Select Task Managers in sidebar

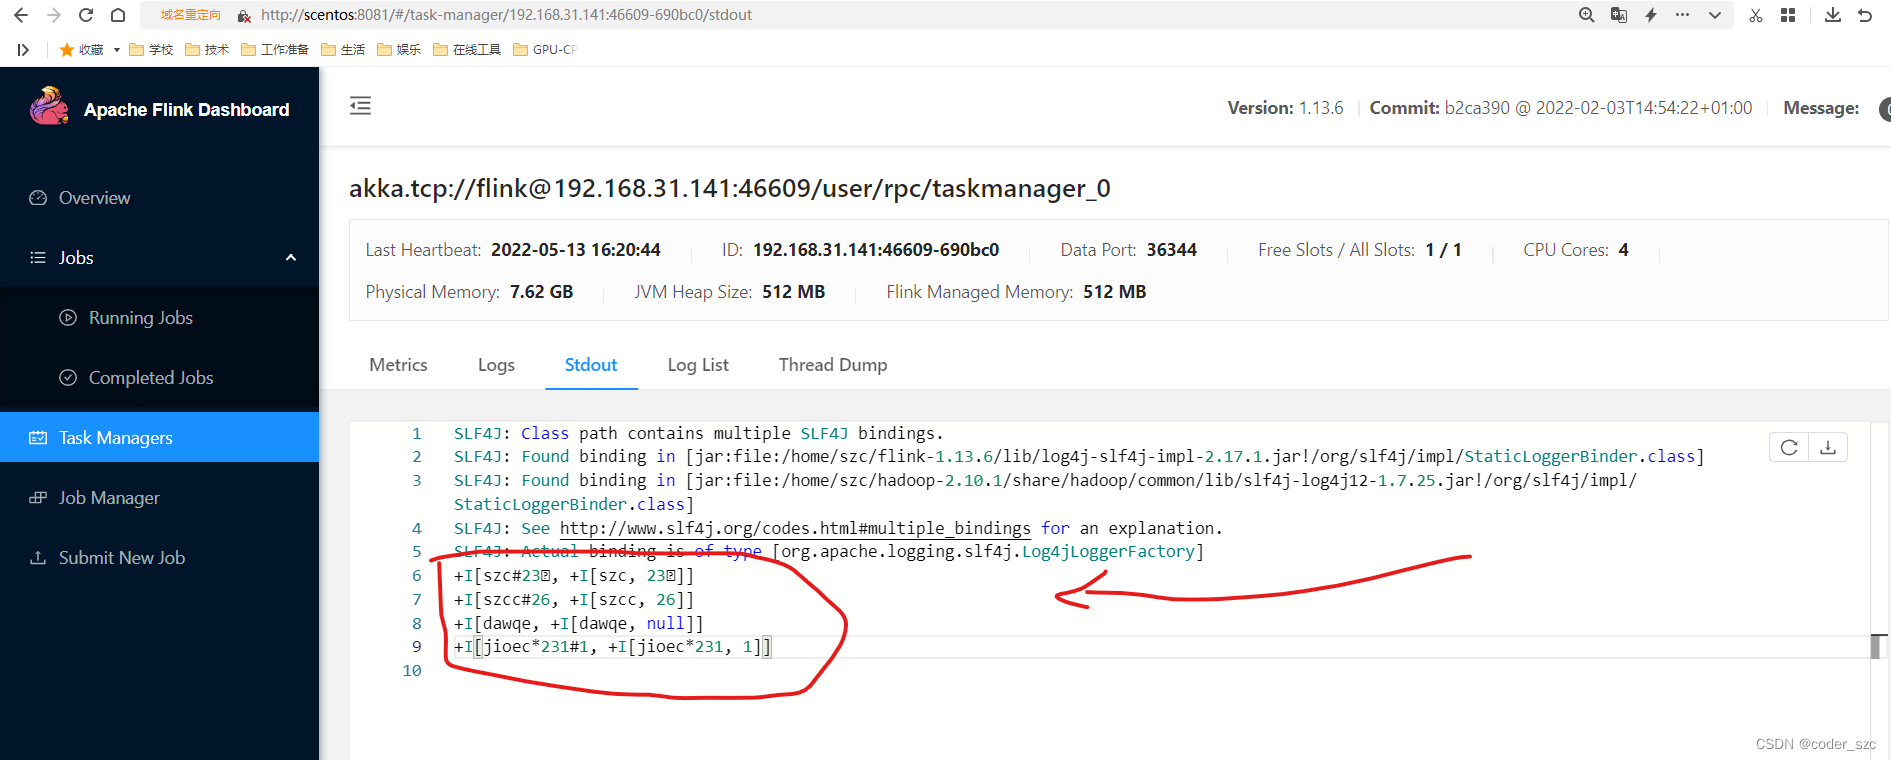[x=159, y=437]
